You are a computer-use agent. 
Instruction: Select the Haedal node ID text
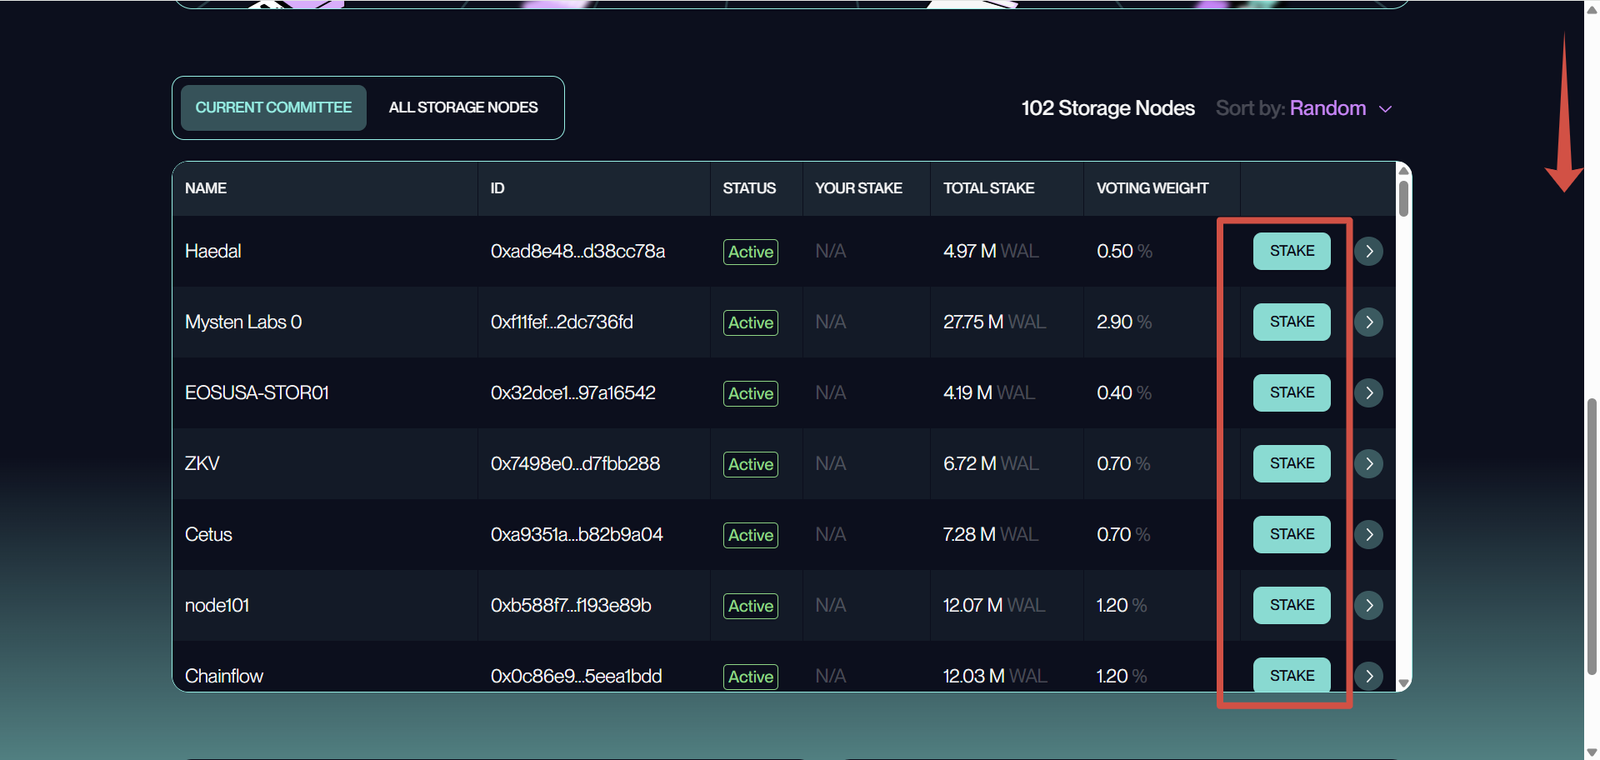[577, 252]
